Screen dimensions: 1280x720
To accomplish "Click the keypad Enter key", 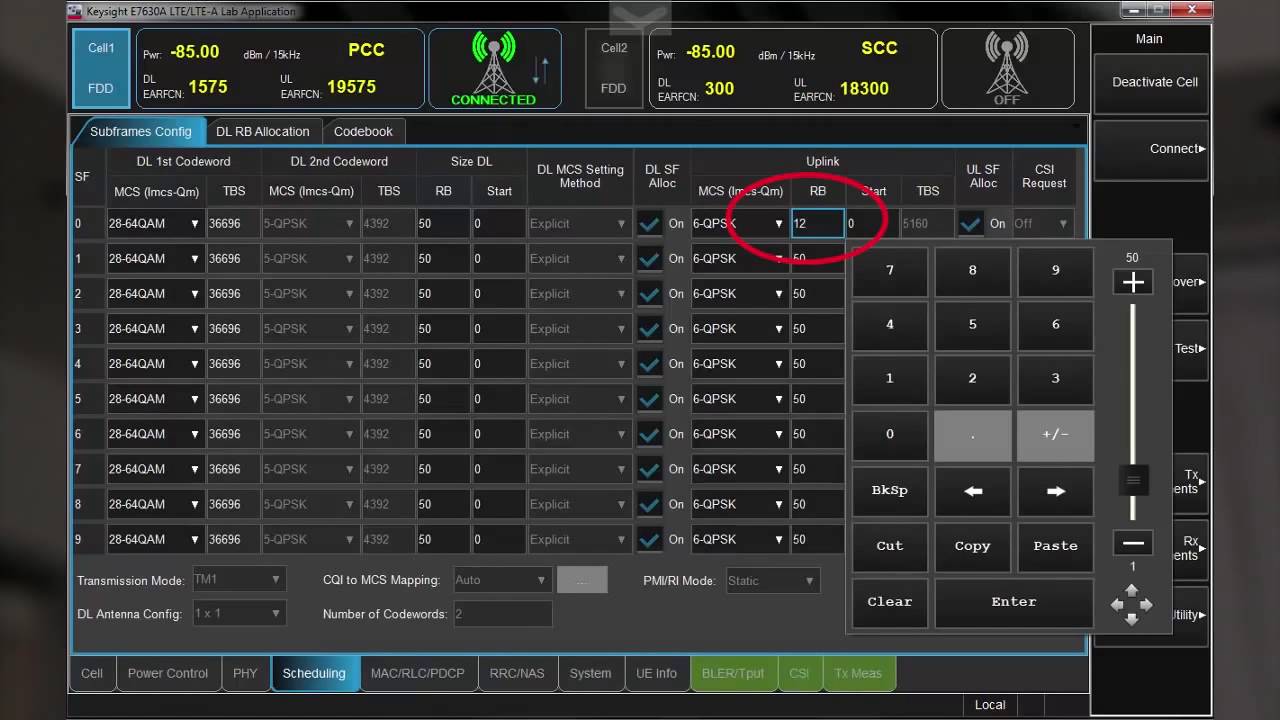I will (x=1014, y=602).
